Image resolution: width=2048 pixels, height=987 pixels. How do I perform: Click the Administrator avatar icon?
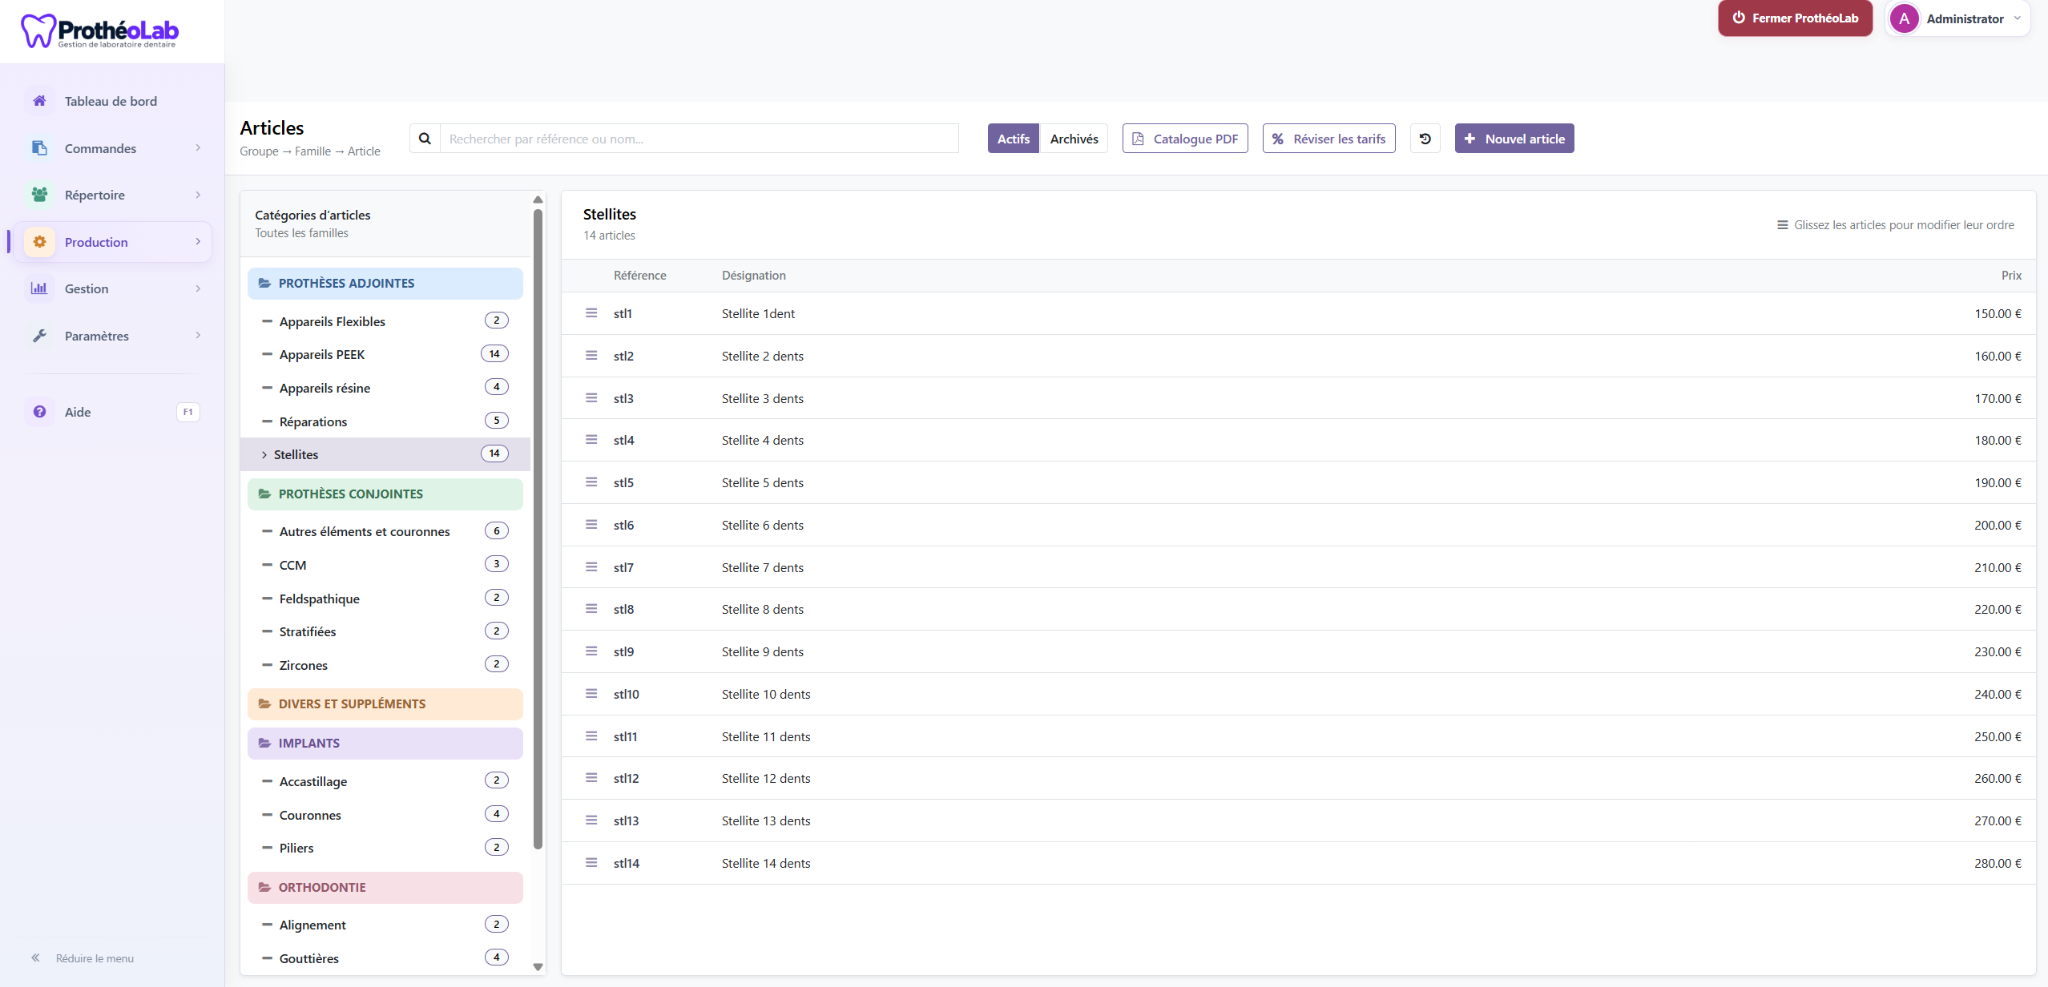click(1904, 19)
